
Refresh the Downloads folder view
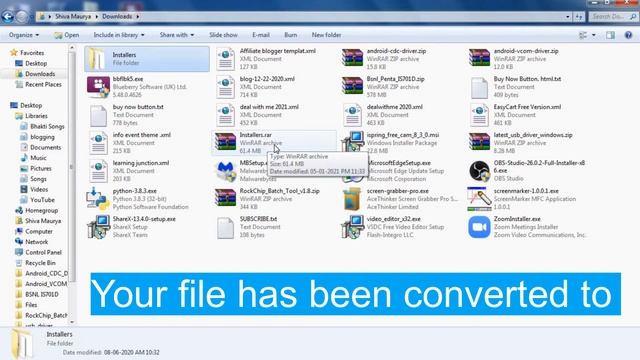point(579,16)
